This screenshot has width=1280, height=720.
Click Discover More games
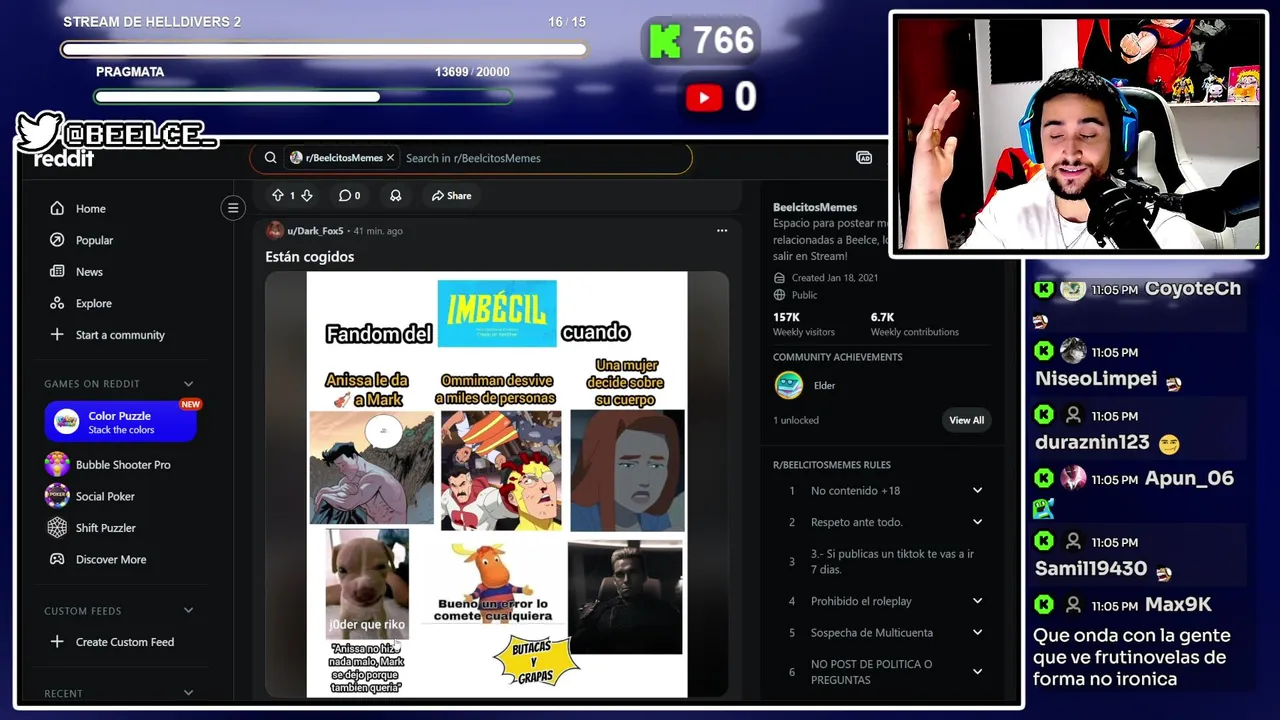coord(110,560)
